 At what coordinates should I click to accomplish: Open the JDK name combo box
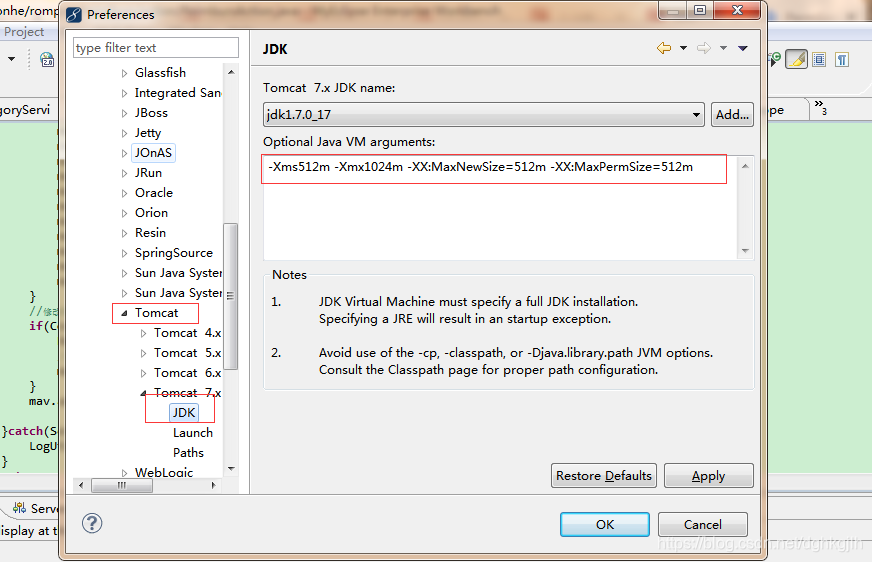click(x=484, y=115)
